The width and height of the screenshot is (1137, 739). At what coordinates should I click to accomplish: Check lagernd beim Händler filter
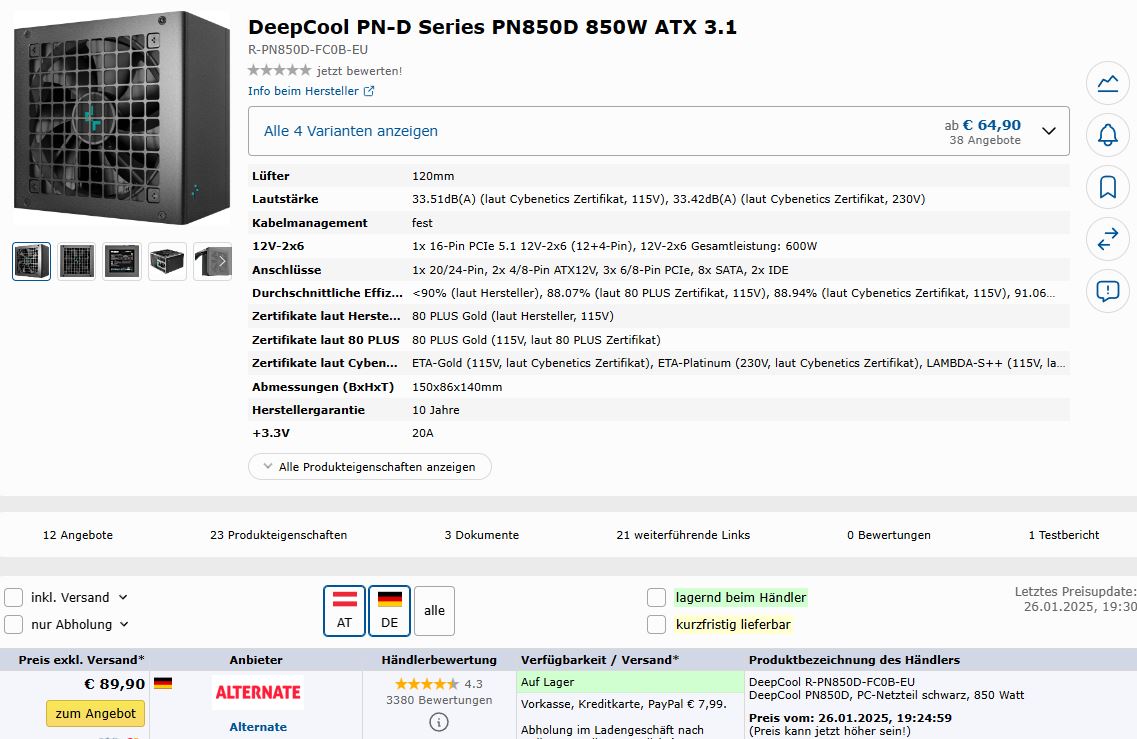(656, 598)
